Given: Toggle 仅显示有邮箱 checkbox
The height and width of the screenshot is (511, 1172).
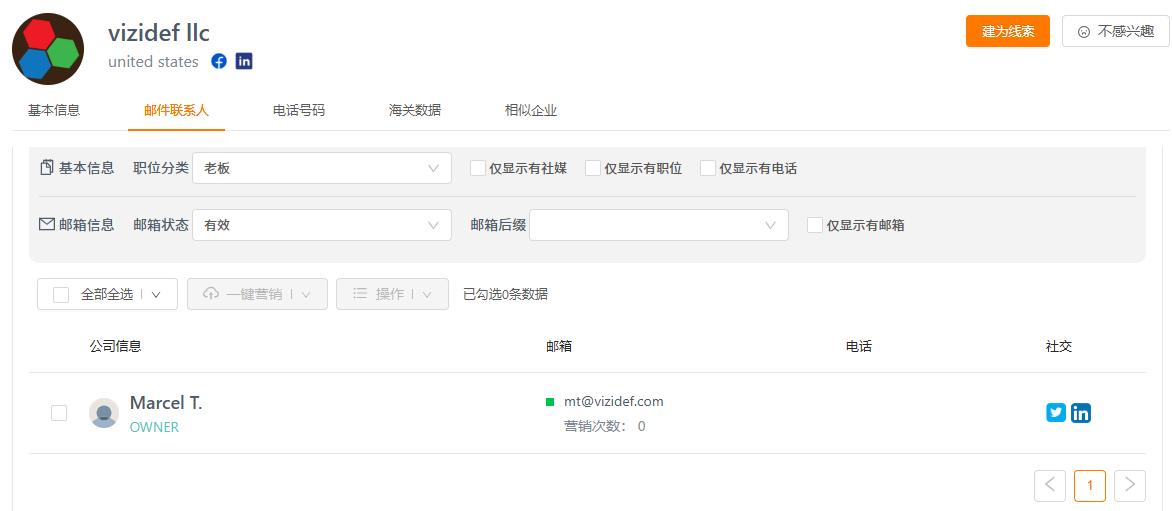Looking at the screenshot, I should 815,225.
